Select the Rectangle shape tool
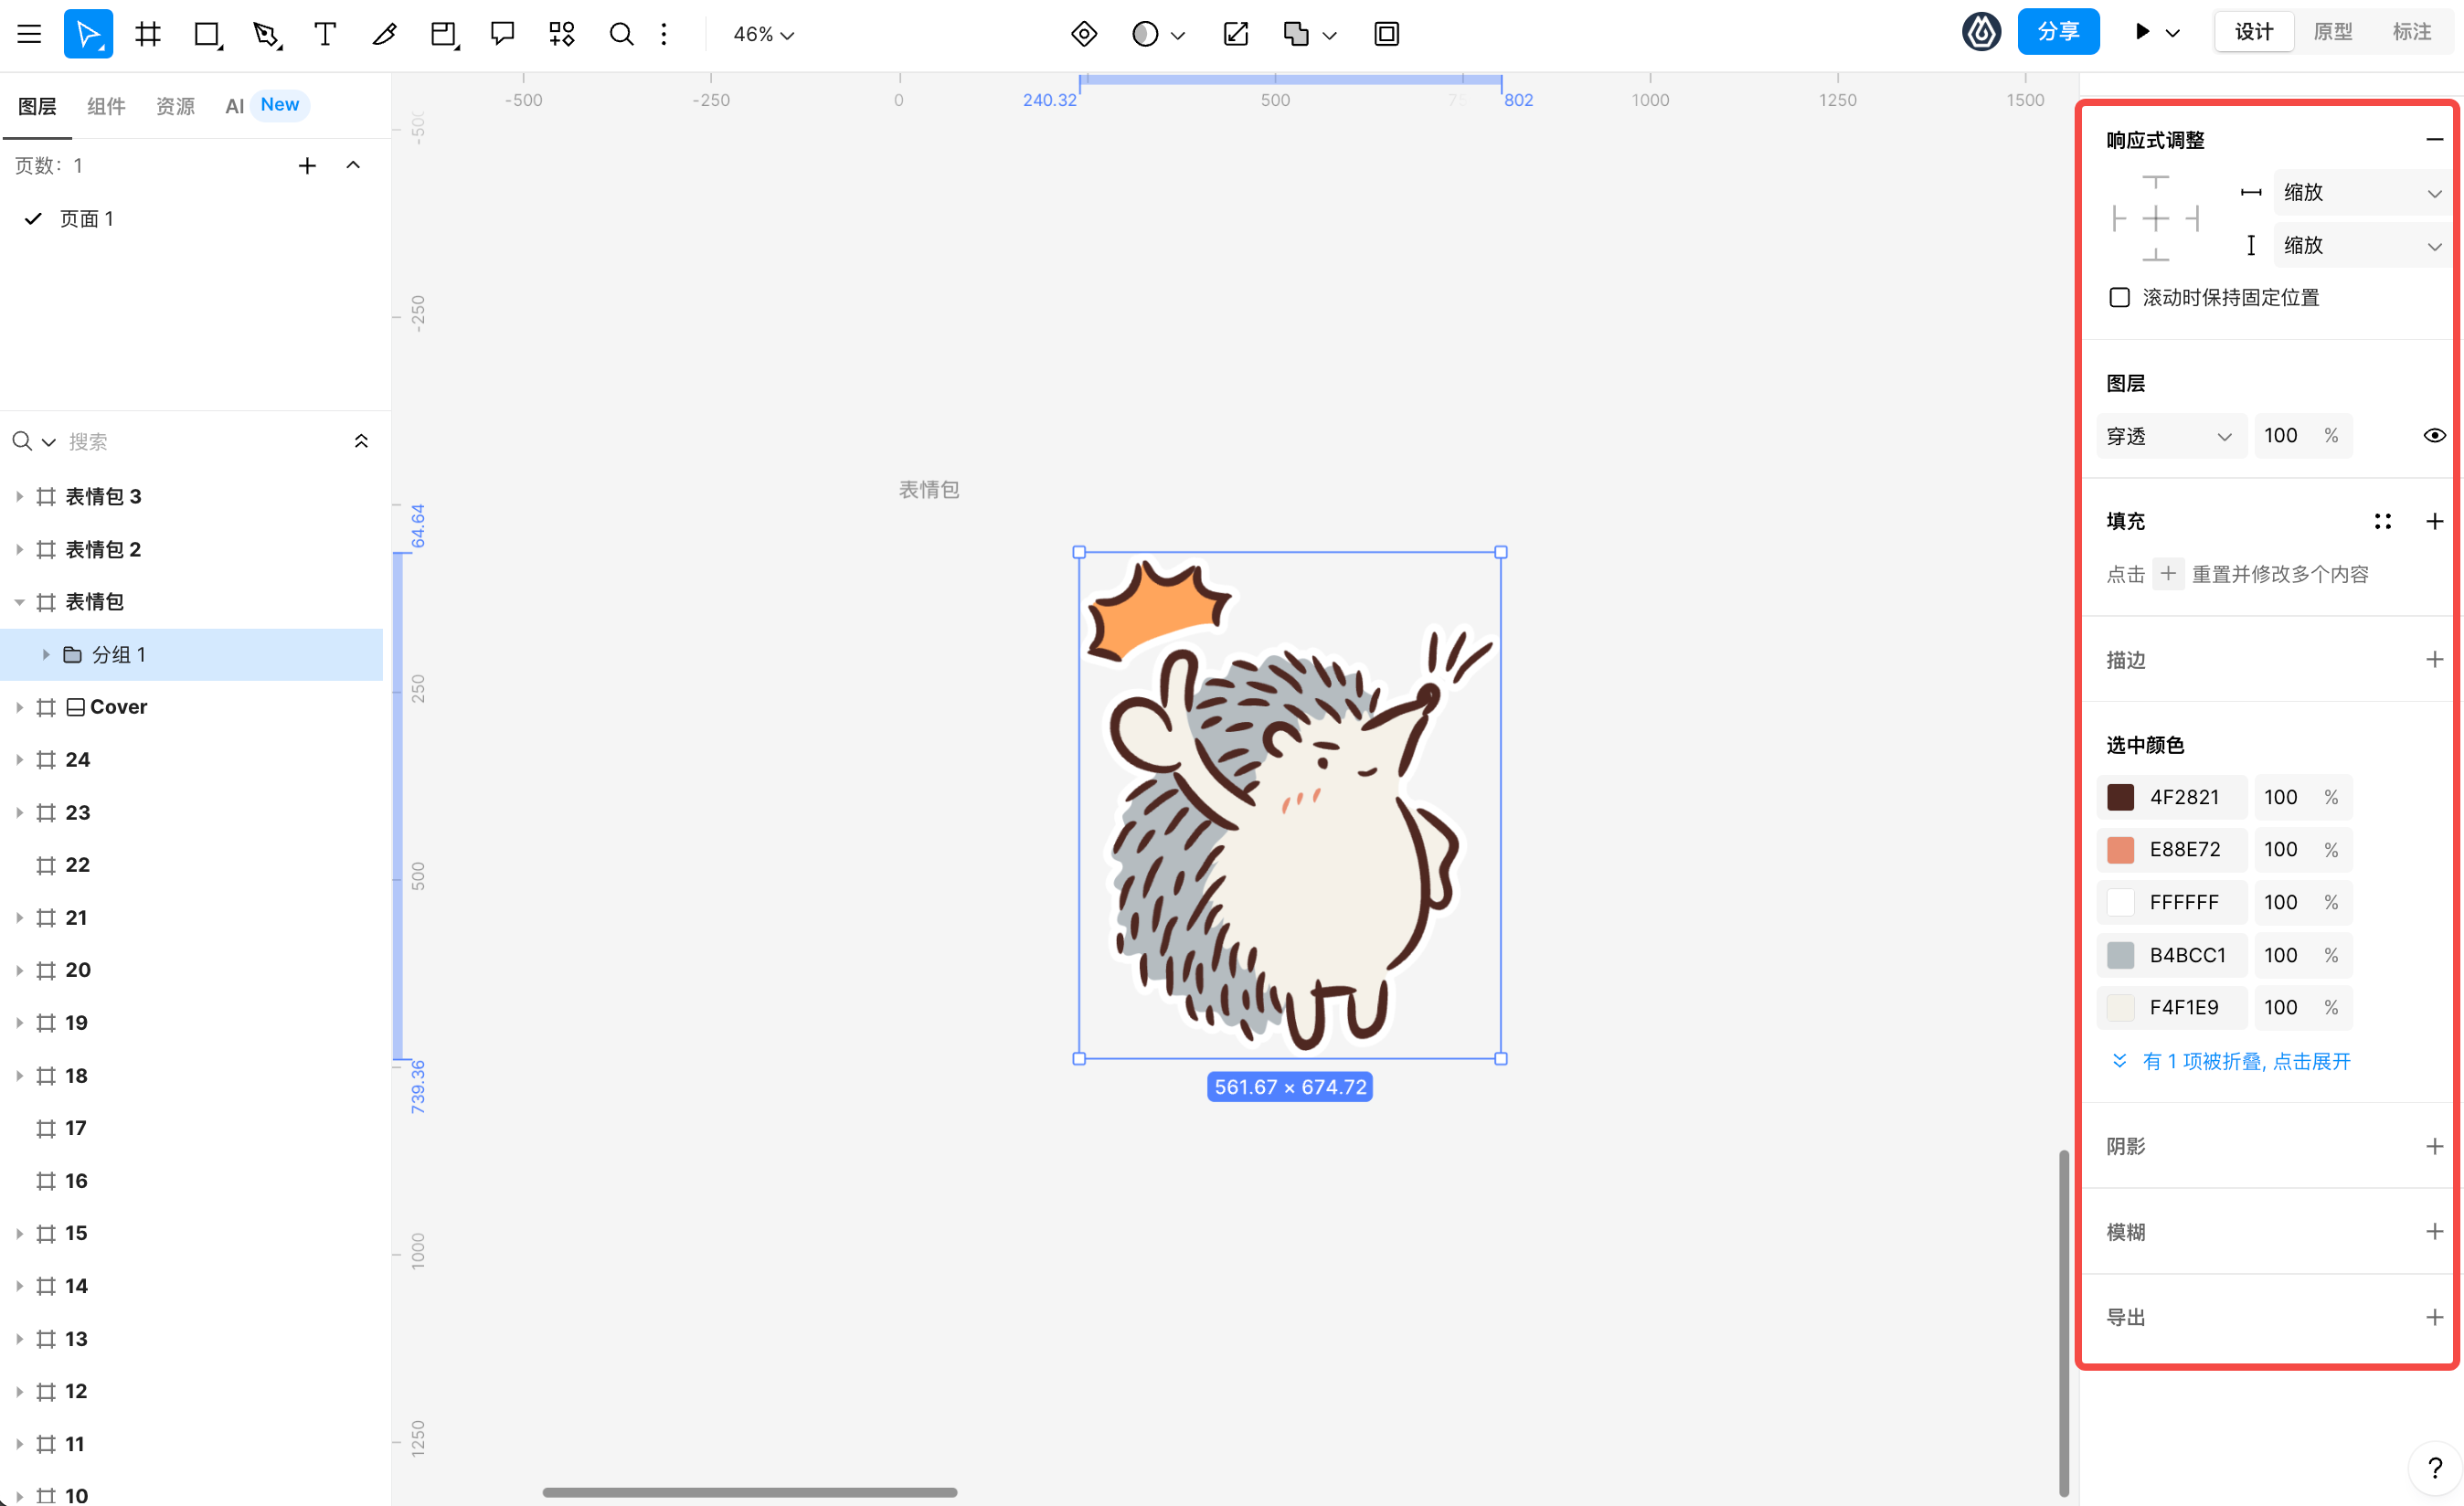 pyautogui.click(x=207, y=34)
